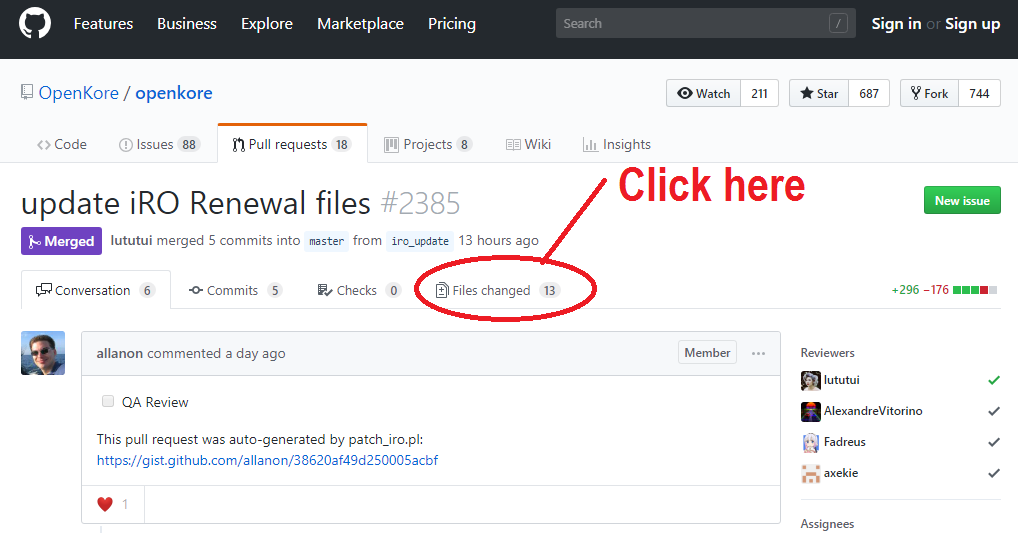Click review checkmark beside axekie
Screen dimensions: 1018x533
994,473
